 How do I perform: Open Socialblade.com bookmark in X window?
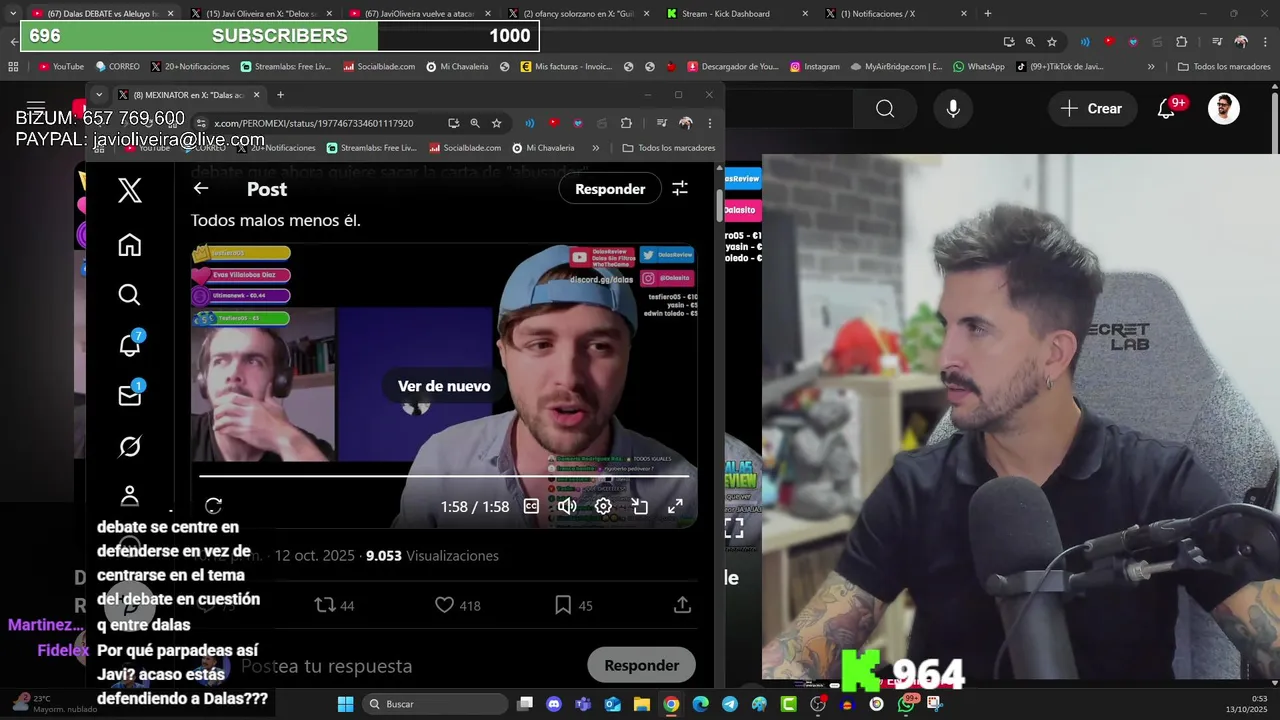[x=465, y=148]
